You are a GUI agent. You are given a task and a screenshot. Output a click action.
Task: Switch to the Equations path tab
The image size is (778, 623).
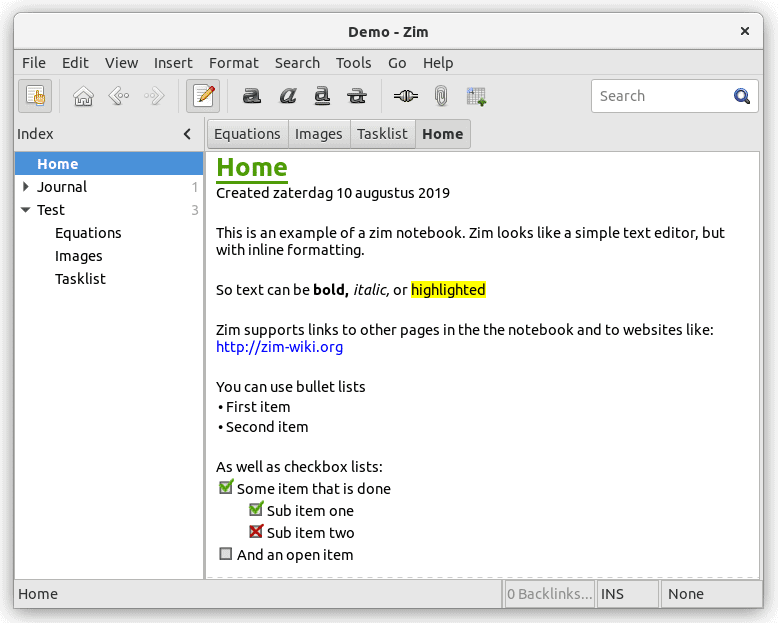point(248,134)
